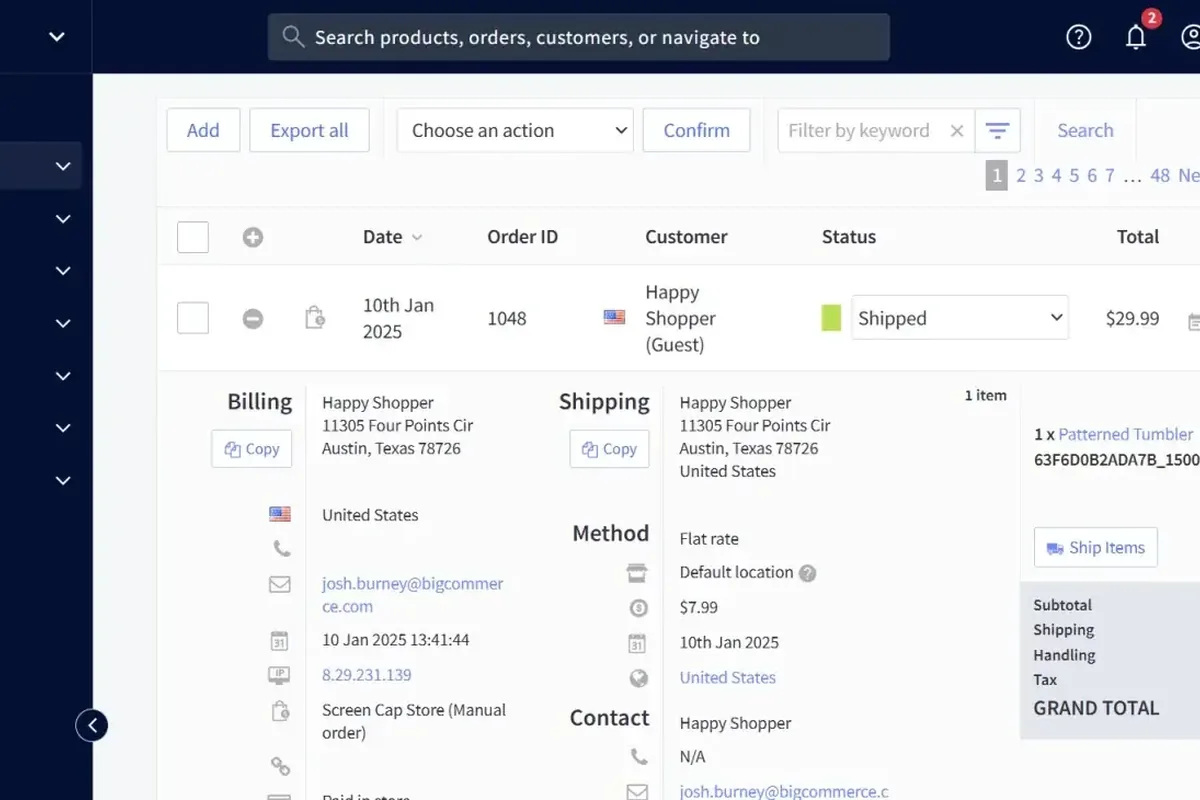
Task: Click the link chain icon in Billing
Action: [280, 766]
